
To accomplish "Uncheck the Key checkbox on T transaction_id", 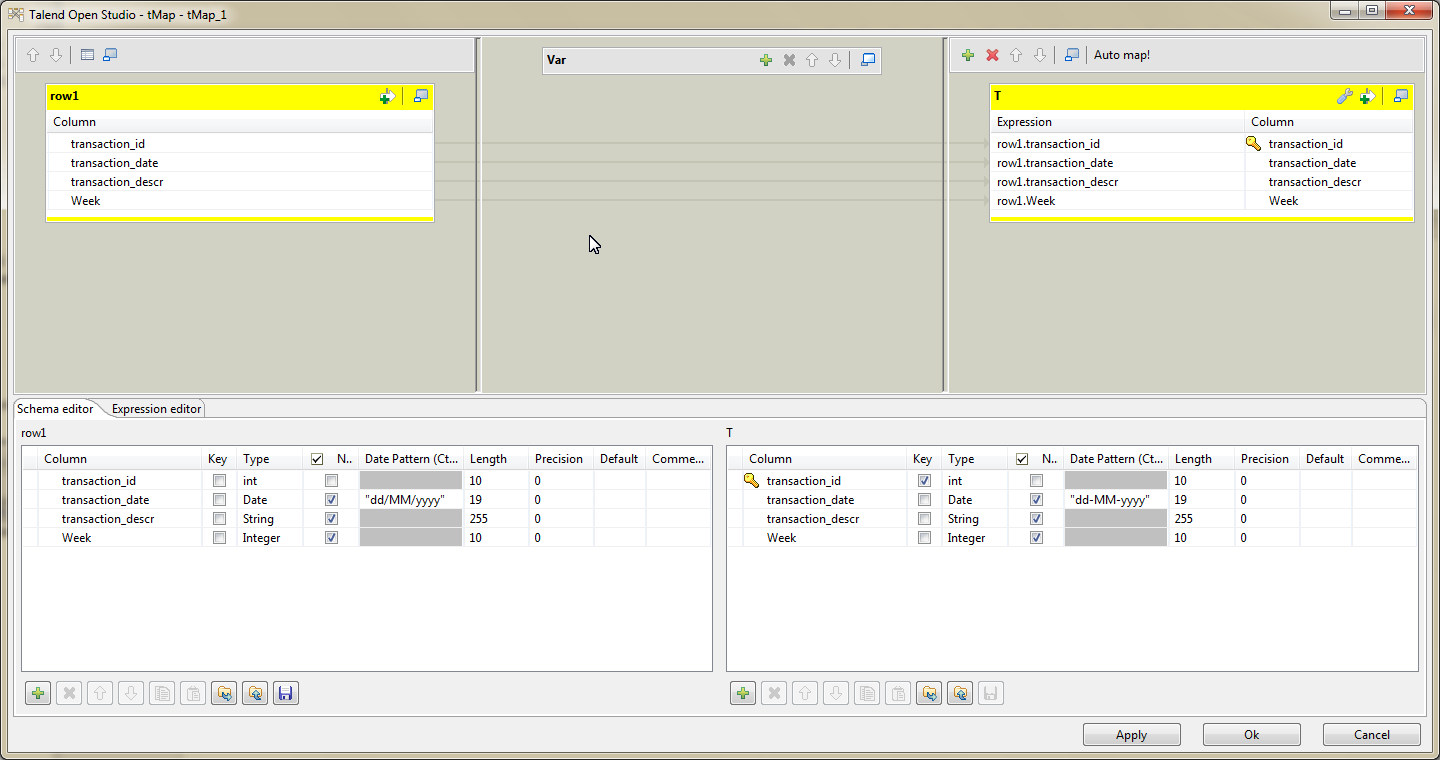I will 924,480.
